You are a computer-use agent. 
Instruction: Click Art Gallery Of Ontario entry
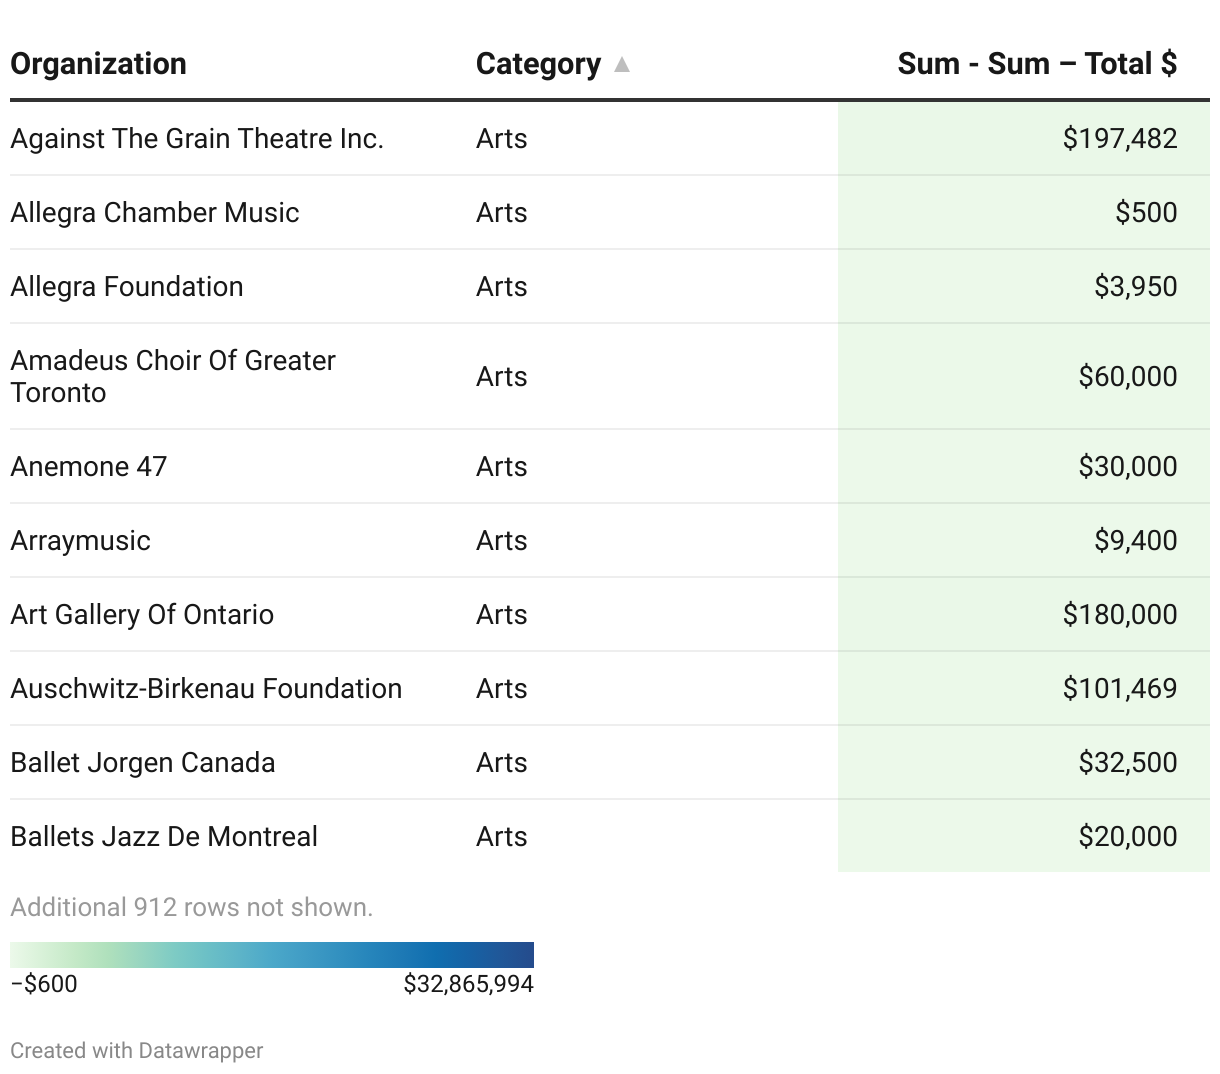(142, 614)
